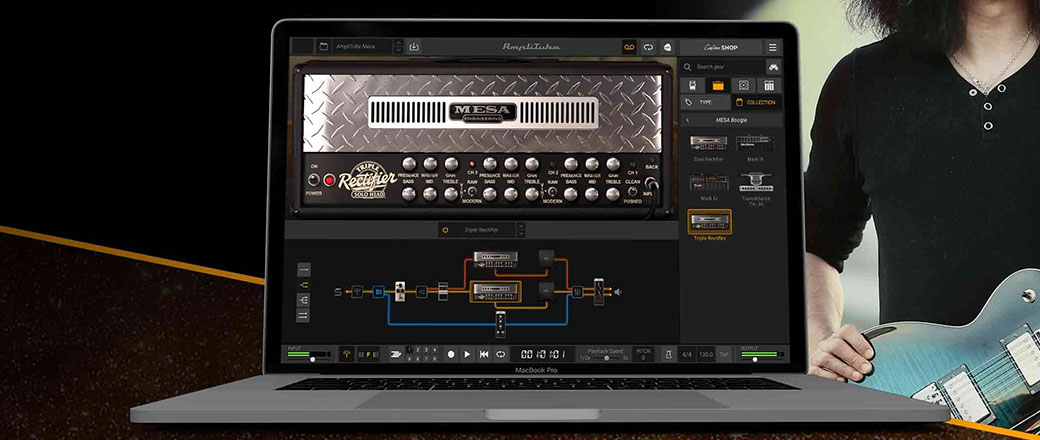
Task: Select the cabinet gear tab
Action: pos(744,85)
